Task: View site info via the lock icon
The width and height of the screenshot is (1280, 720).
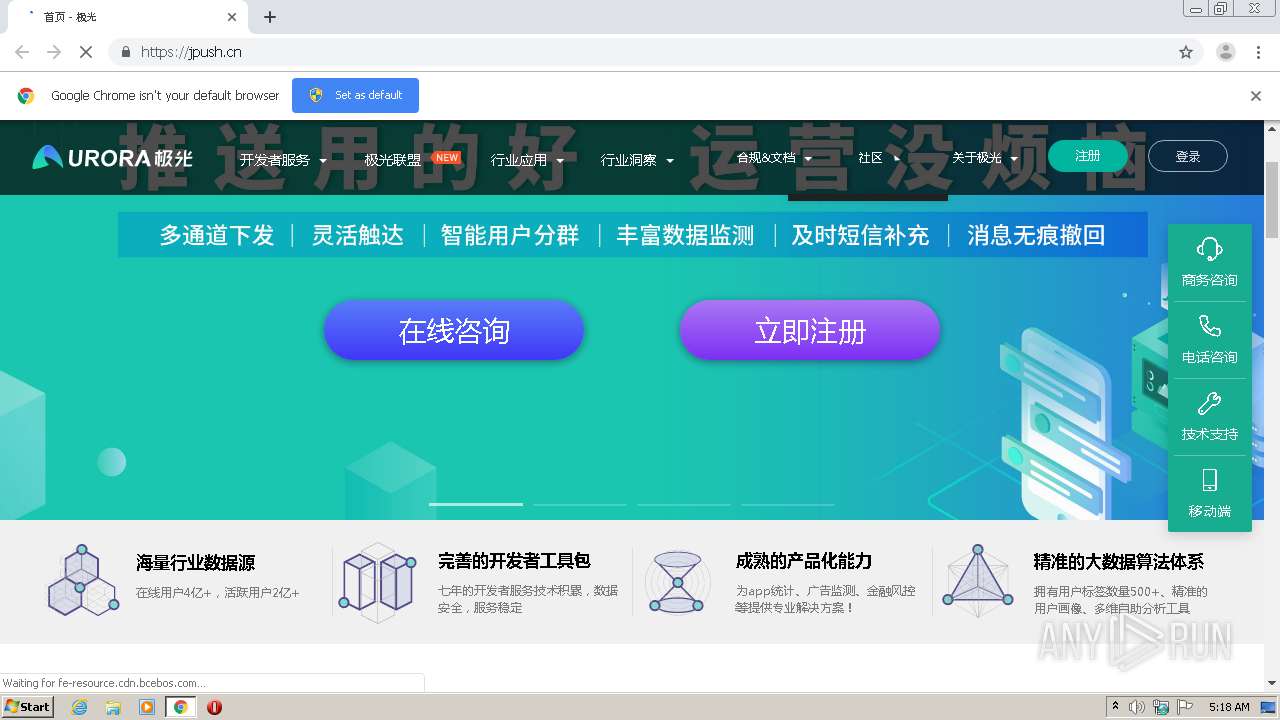Action: tap(125, 52)
